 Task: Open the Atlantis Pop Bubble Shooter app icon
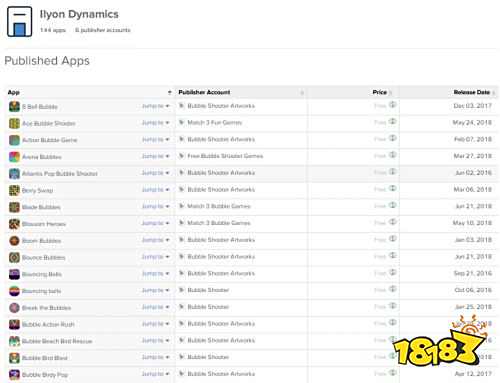click(14, 174)
